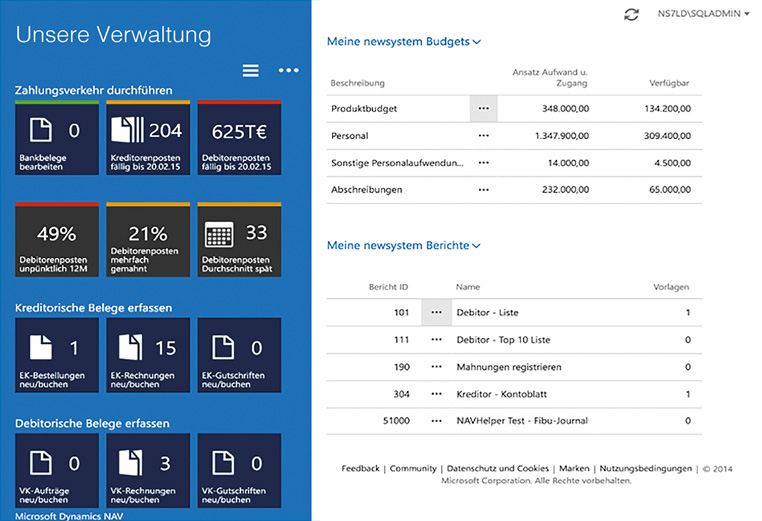This screenshot has width=762, height=521.
Task: Open the row menu for Produktbudget
Action: (x=484, y=108)
